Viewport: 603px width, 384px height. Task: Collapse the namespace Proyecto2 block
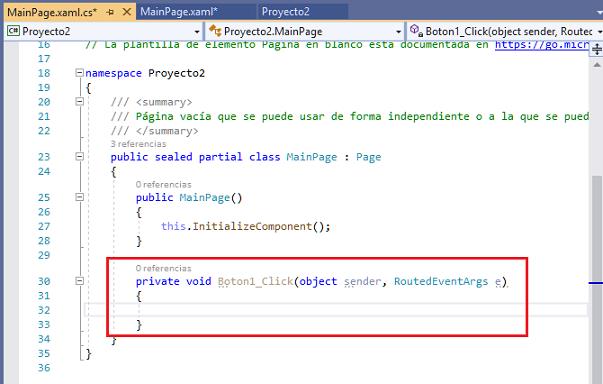coord(79,73)
